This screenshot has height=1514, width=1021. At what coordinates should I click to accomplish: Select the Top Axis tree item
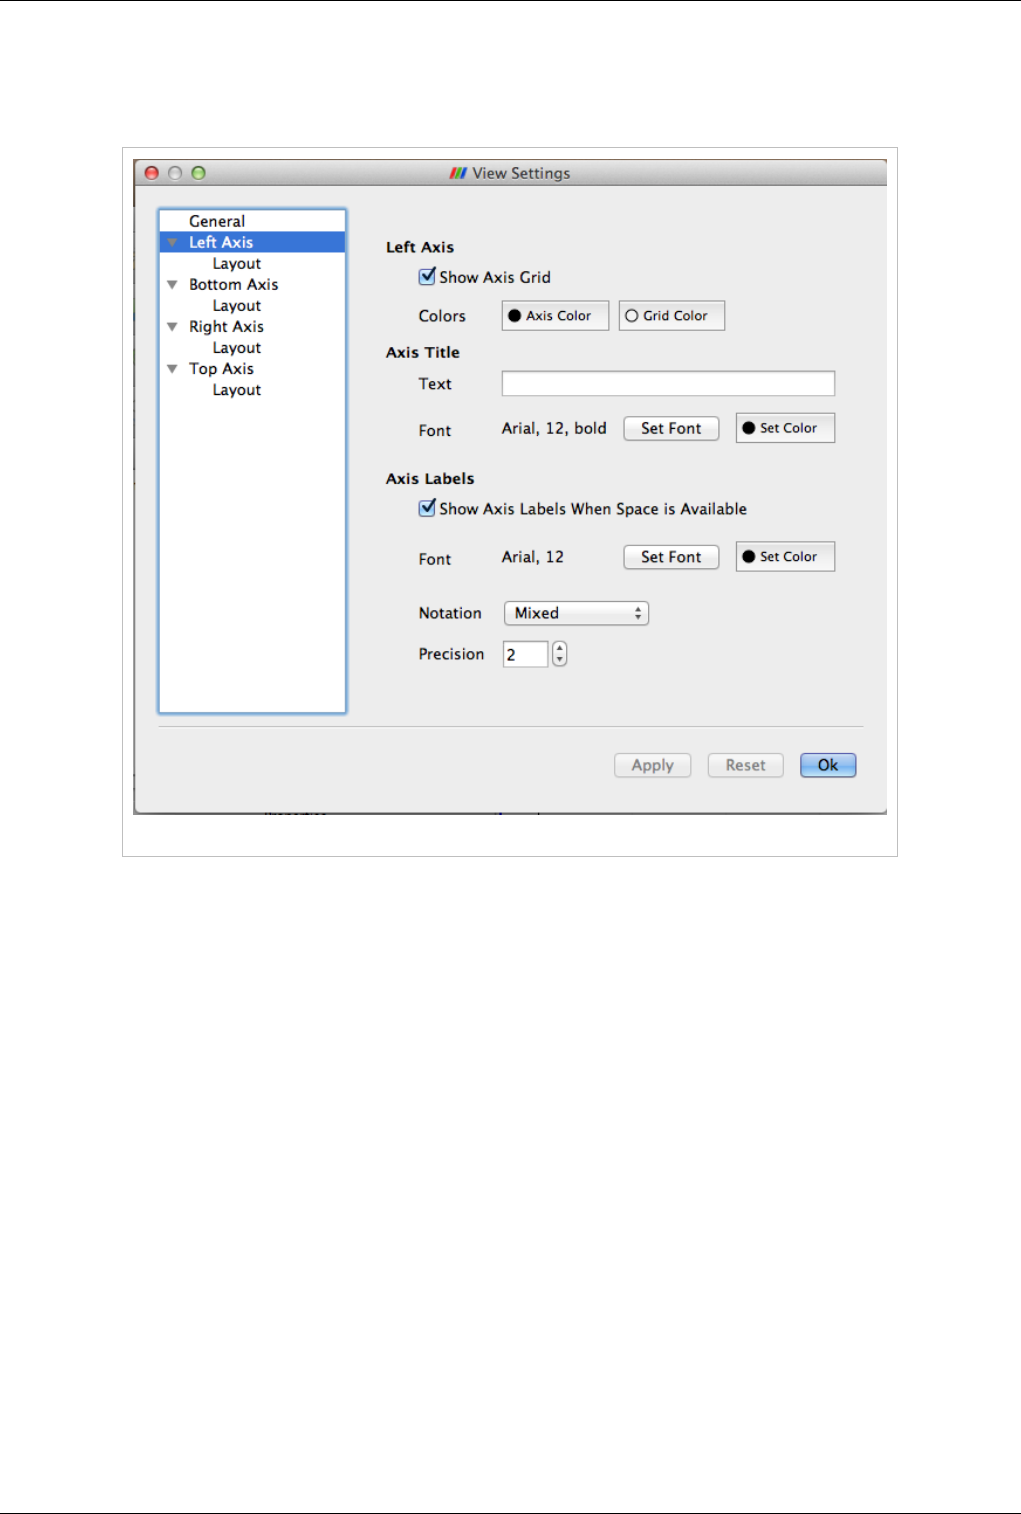[x=222, y=369]
